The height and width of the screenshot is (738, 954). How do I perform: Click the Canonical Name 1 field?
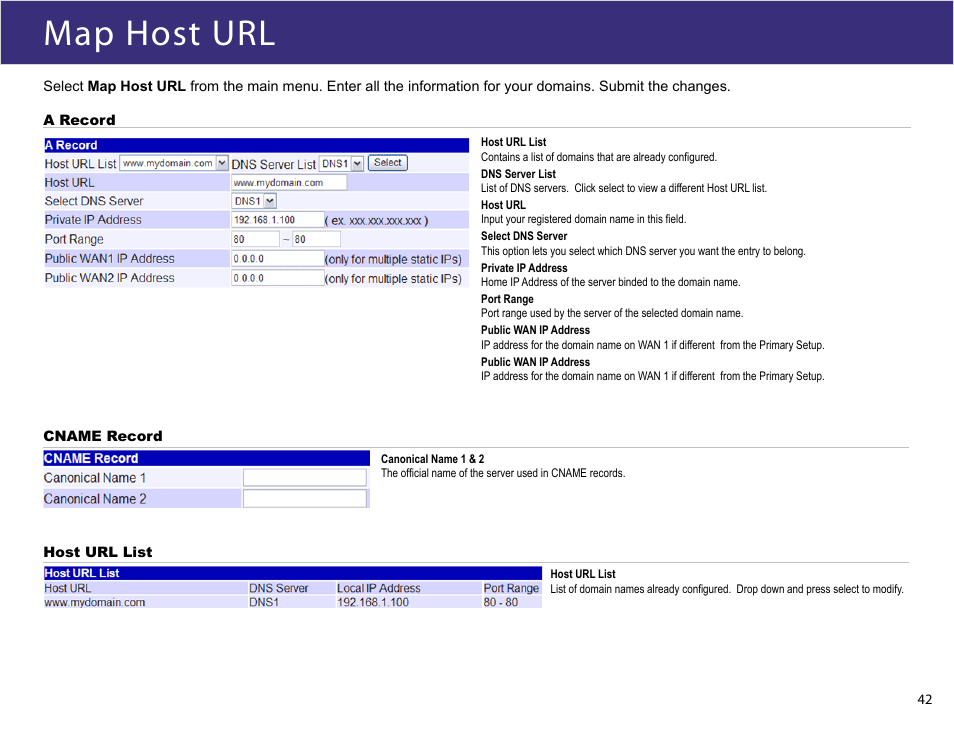(305, 478)
